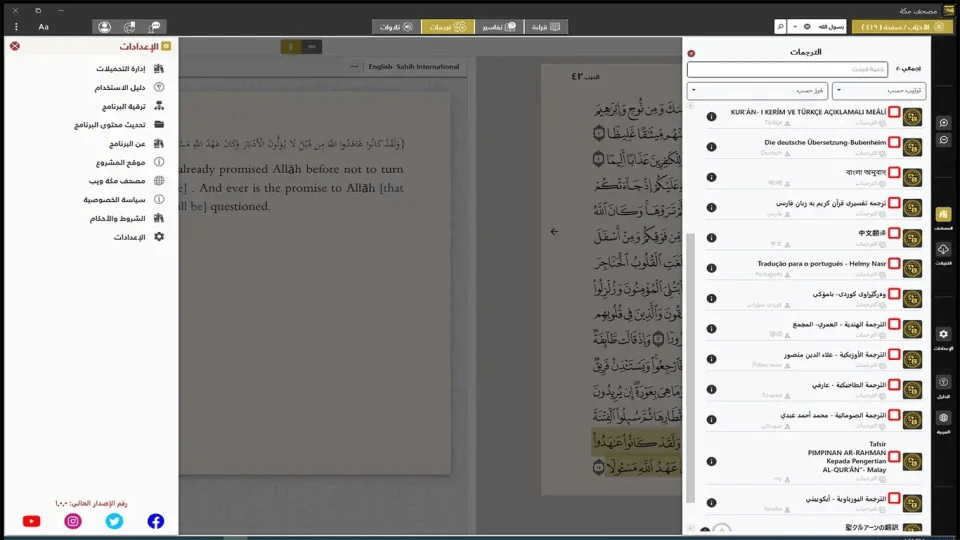Expand the فرز حسب filter dropdown

758,91
